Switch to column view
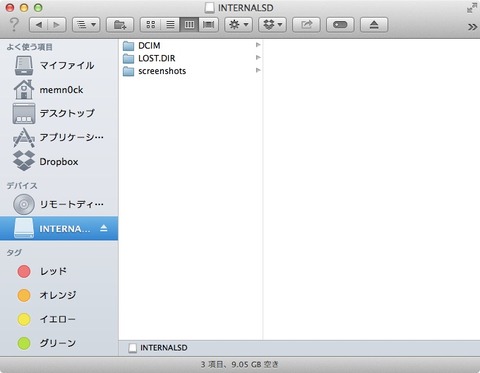Viewport: 480px width, 373px height. (189, 25)
